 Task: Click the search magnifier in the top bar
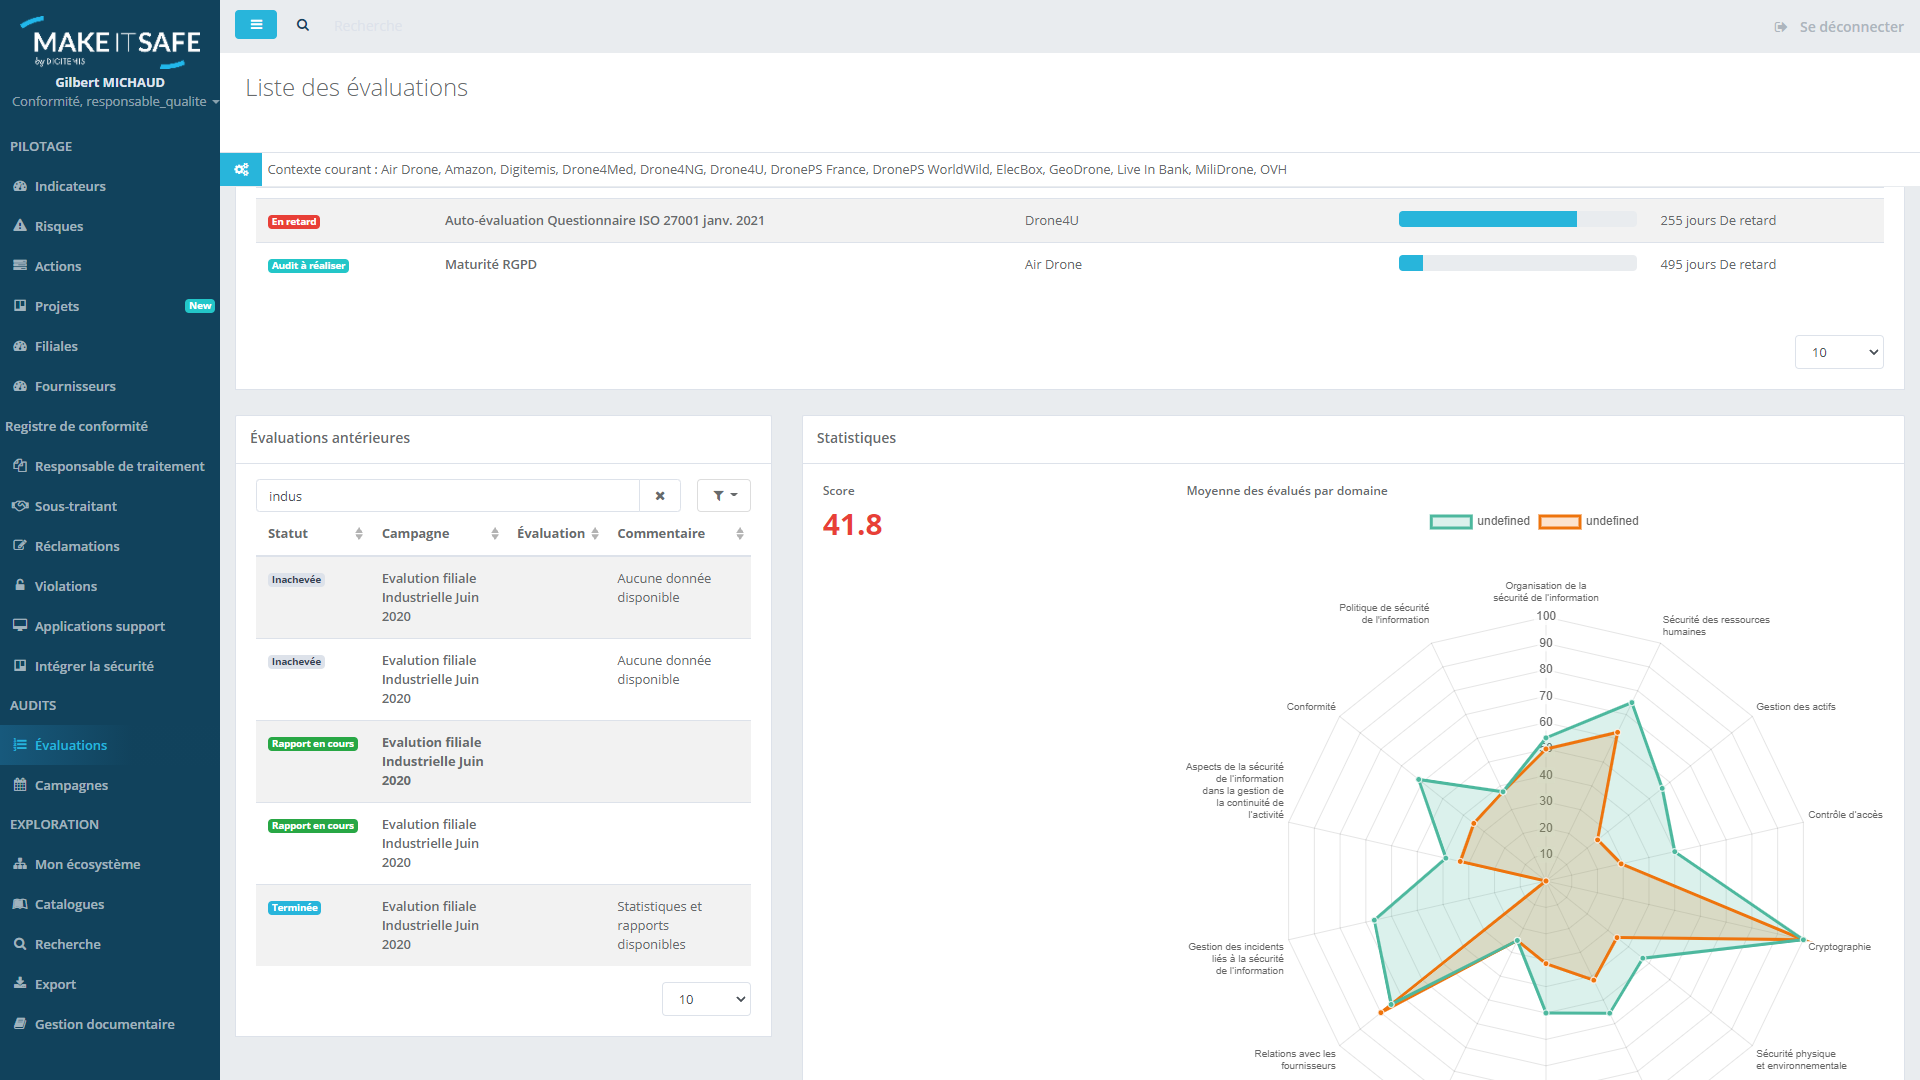coord(303,25)
